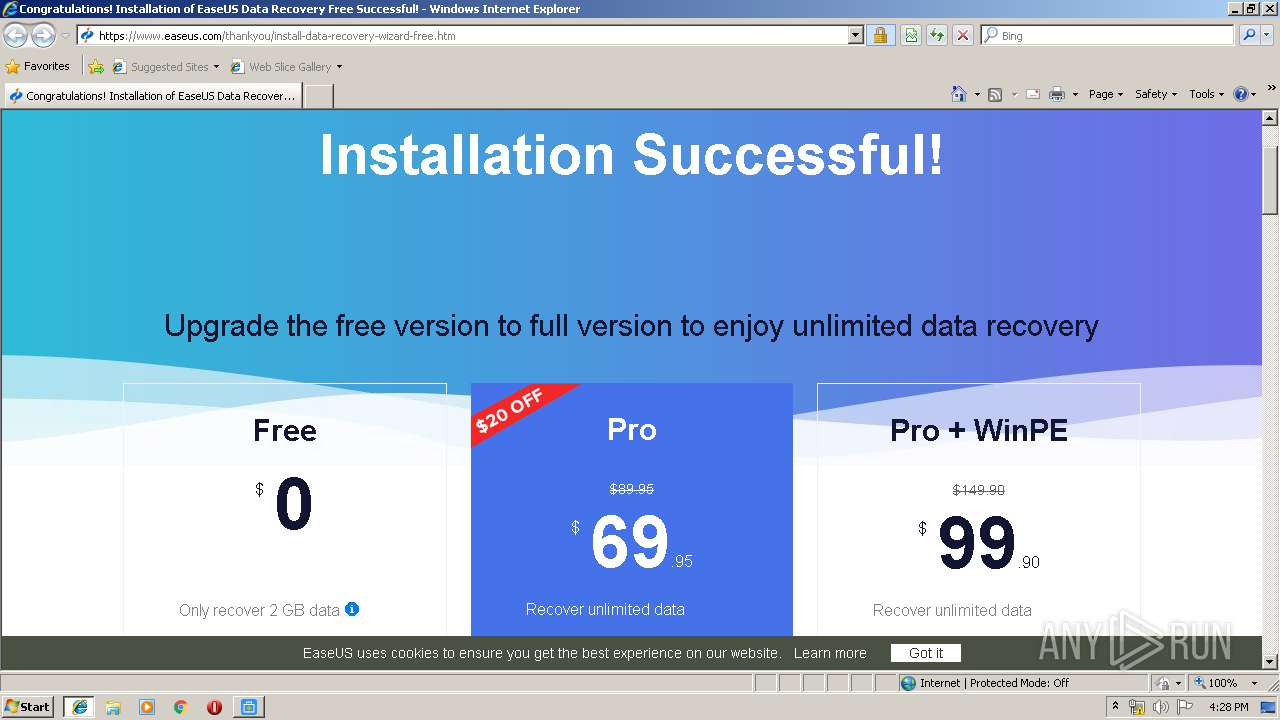This screenshot has width=1280, height=720.
Task: Click the info icon beside 2 GB data
Action: tap(352, 609)
